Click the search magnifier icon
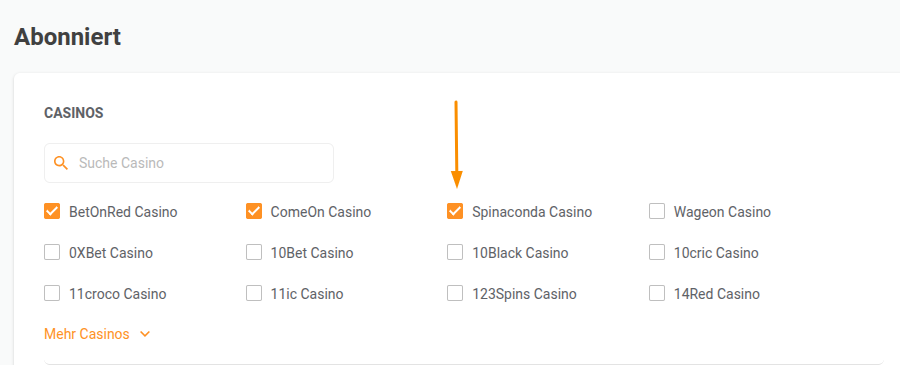This screenshot has height=365, width=900. click(x=60, y=163)
